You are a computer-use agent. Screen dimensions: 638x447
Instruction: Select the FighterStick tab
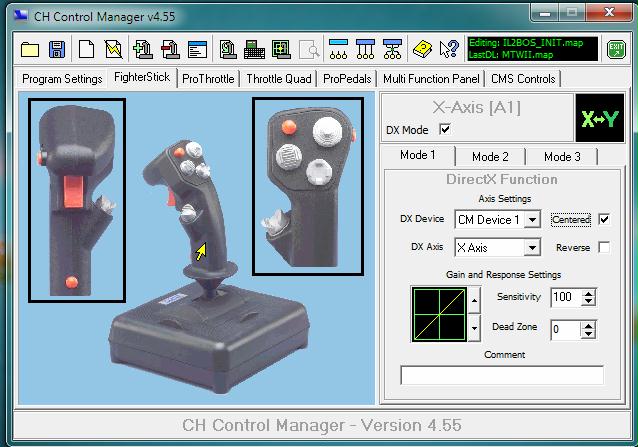pyautogui.click(x=142, y=77)
